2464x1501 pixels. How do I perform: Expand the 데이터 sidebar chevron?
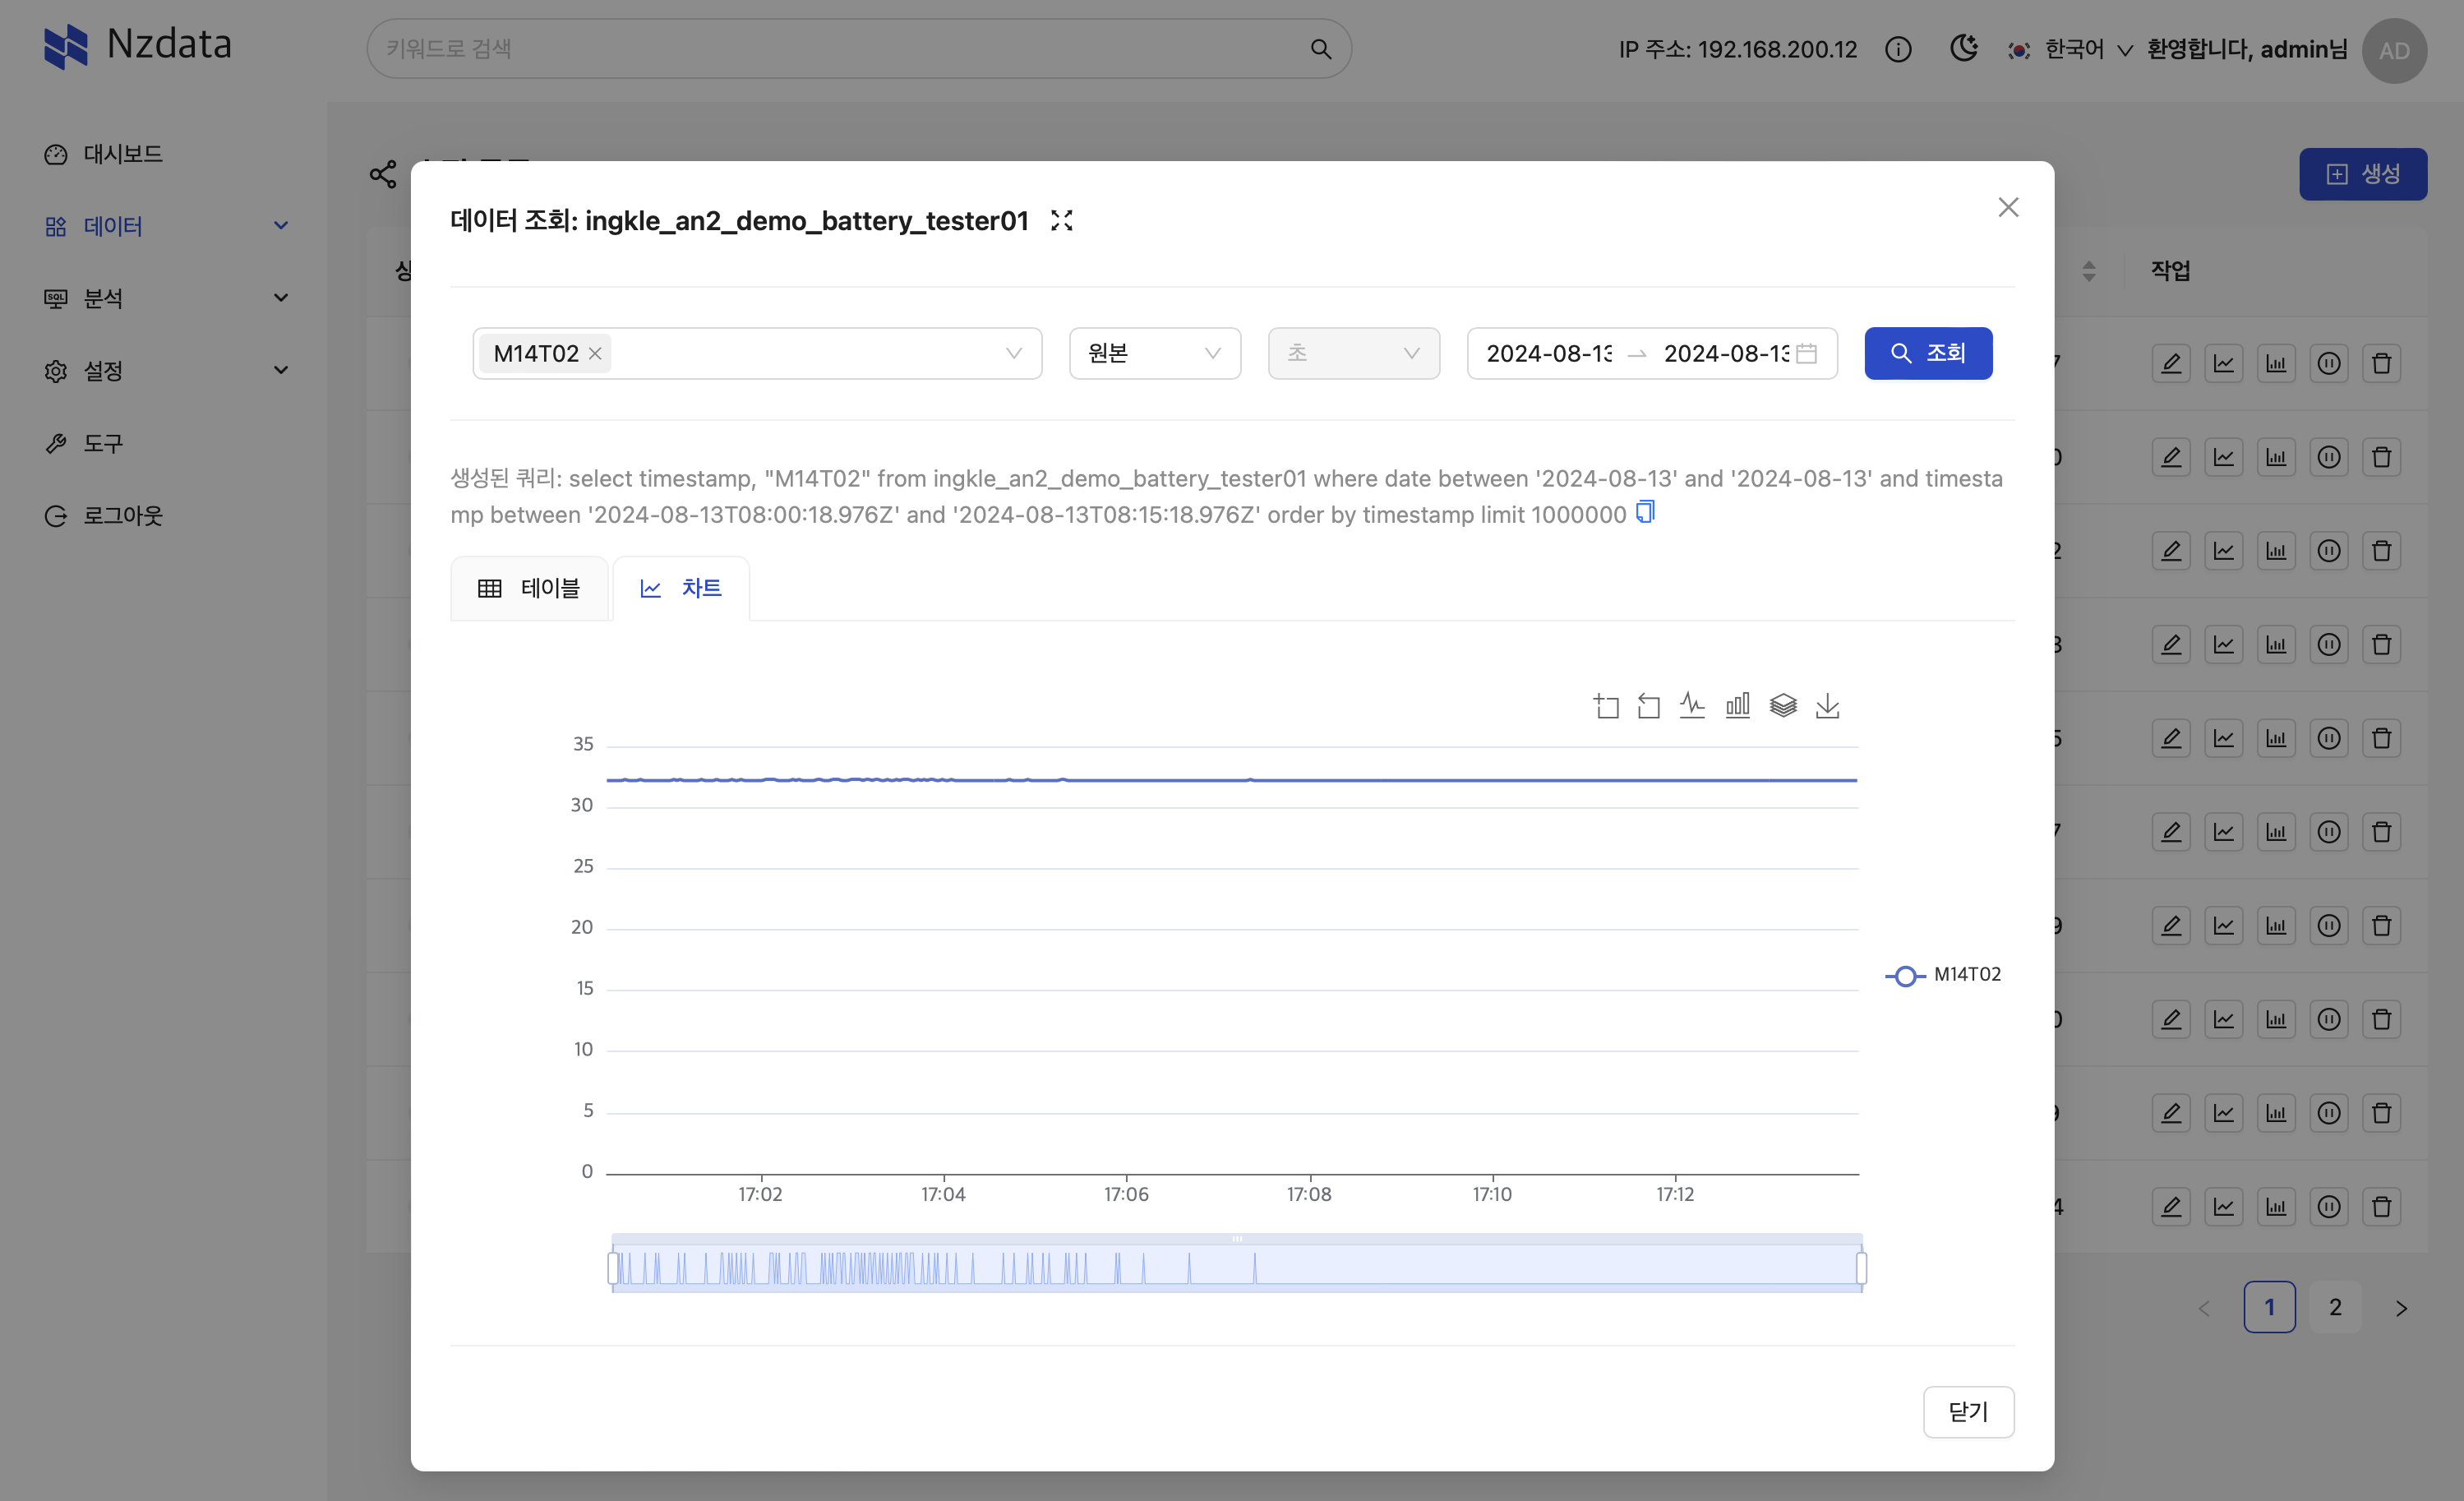coord(281,226)
